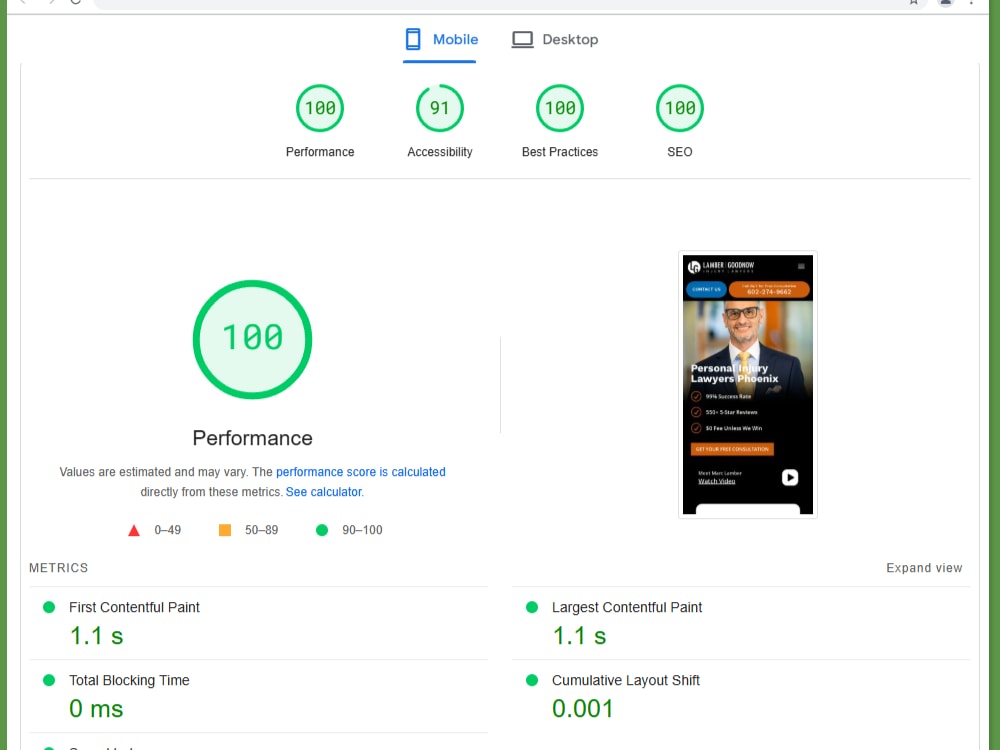Open the 'See calculator' link

coord(324,492)
